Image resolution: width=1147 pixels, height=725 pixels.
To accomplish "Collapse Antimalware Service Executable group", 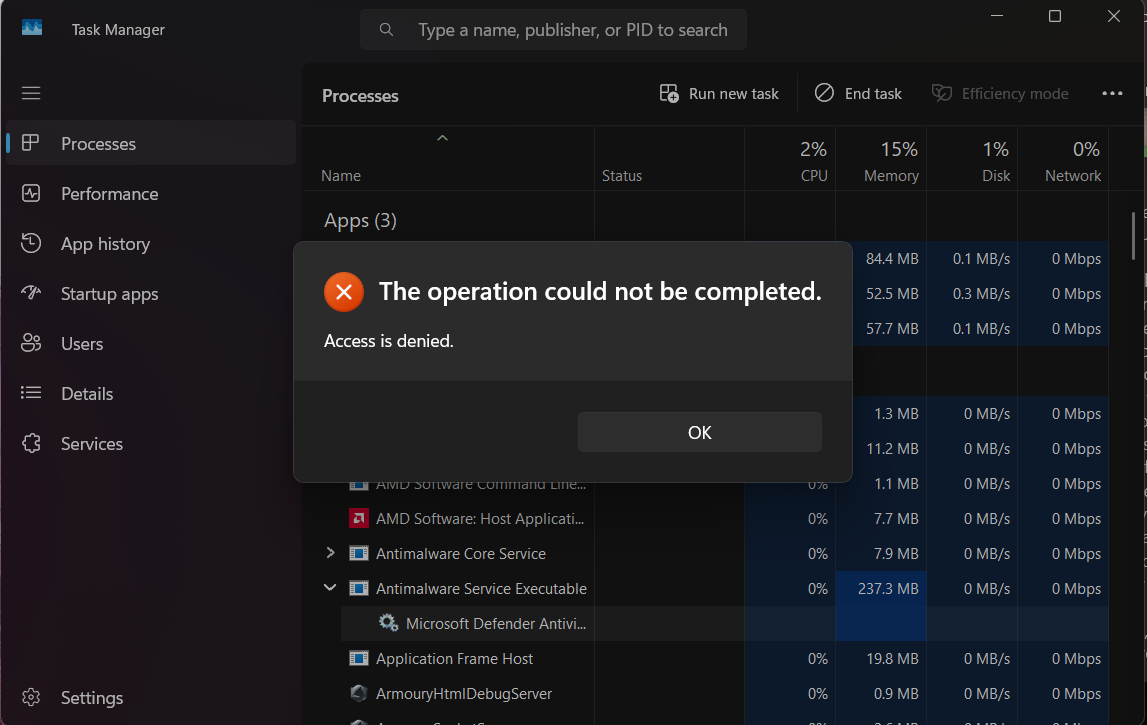I will click(331, 588).
